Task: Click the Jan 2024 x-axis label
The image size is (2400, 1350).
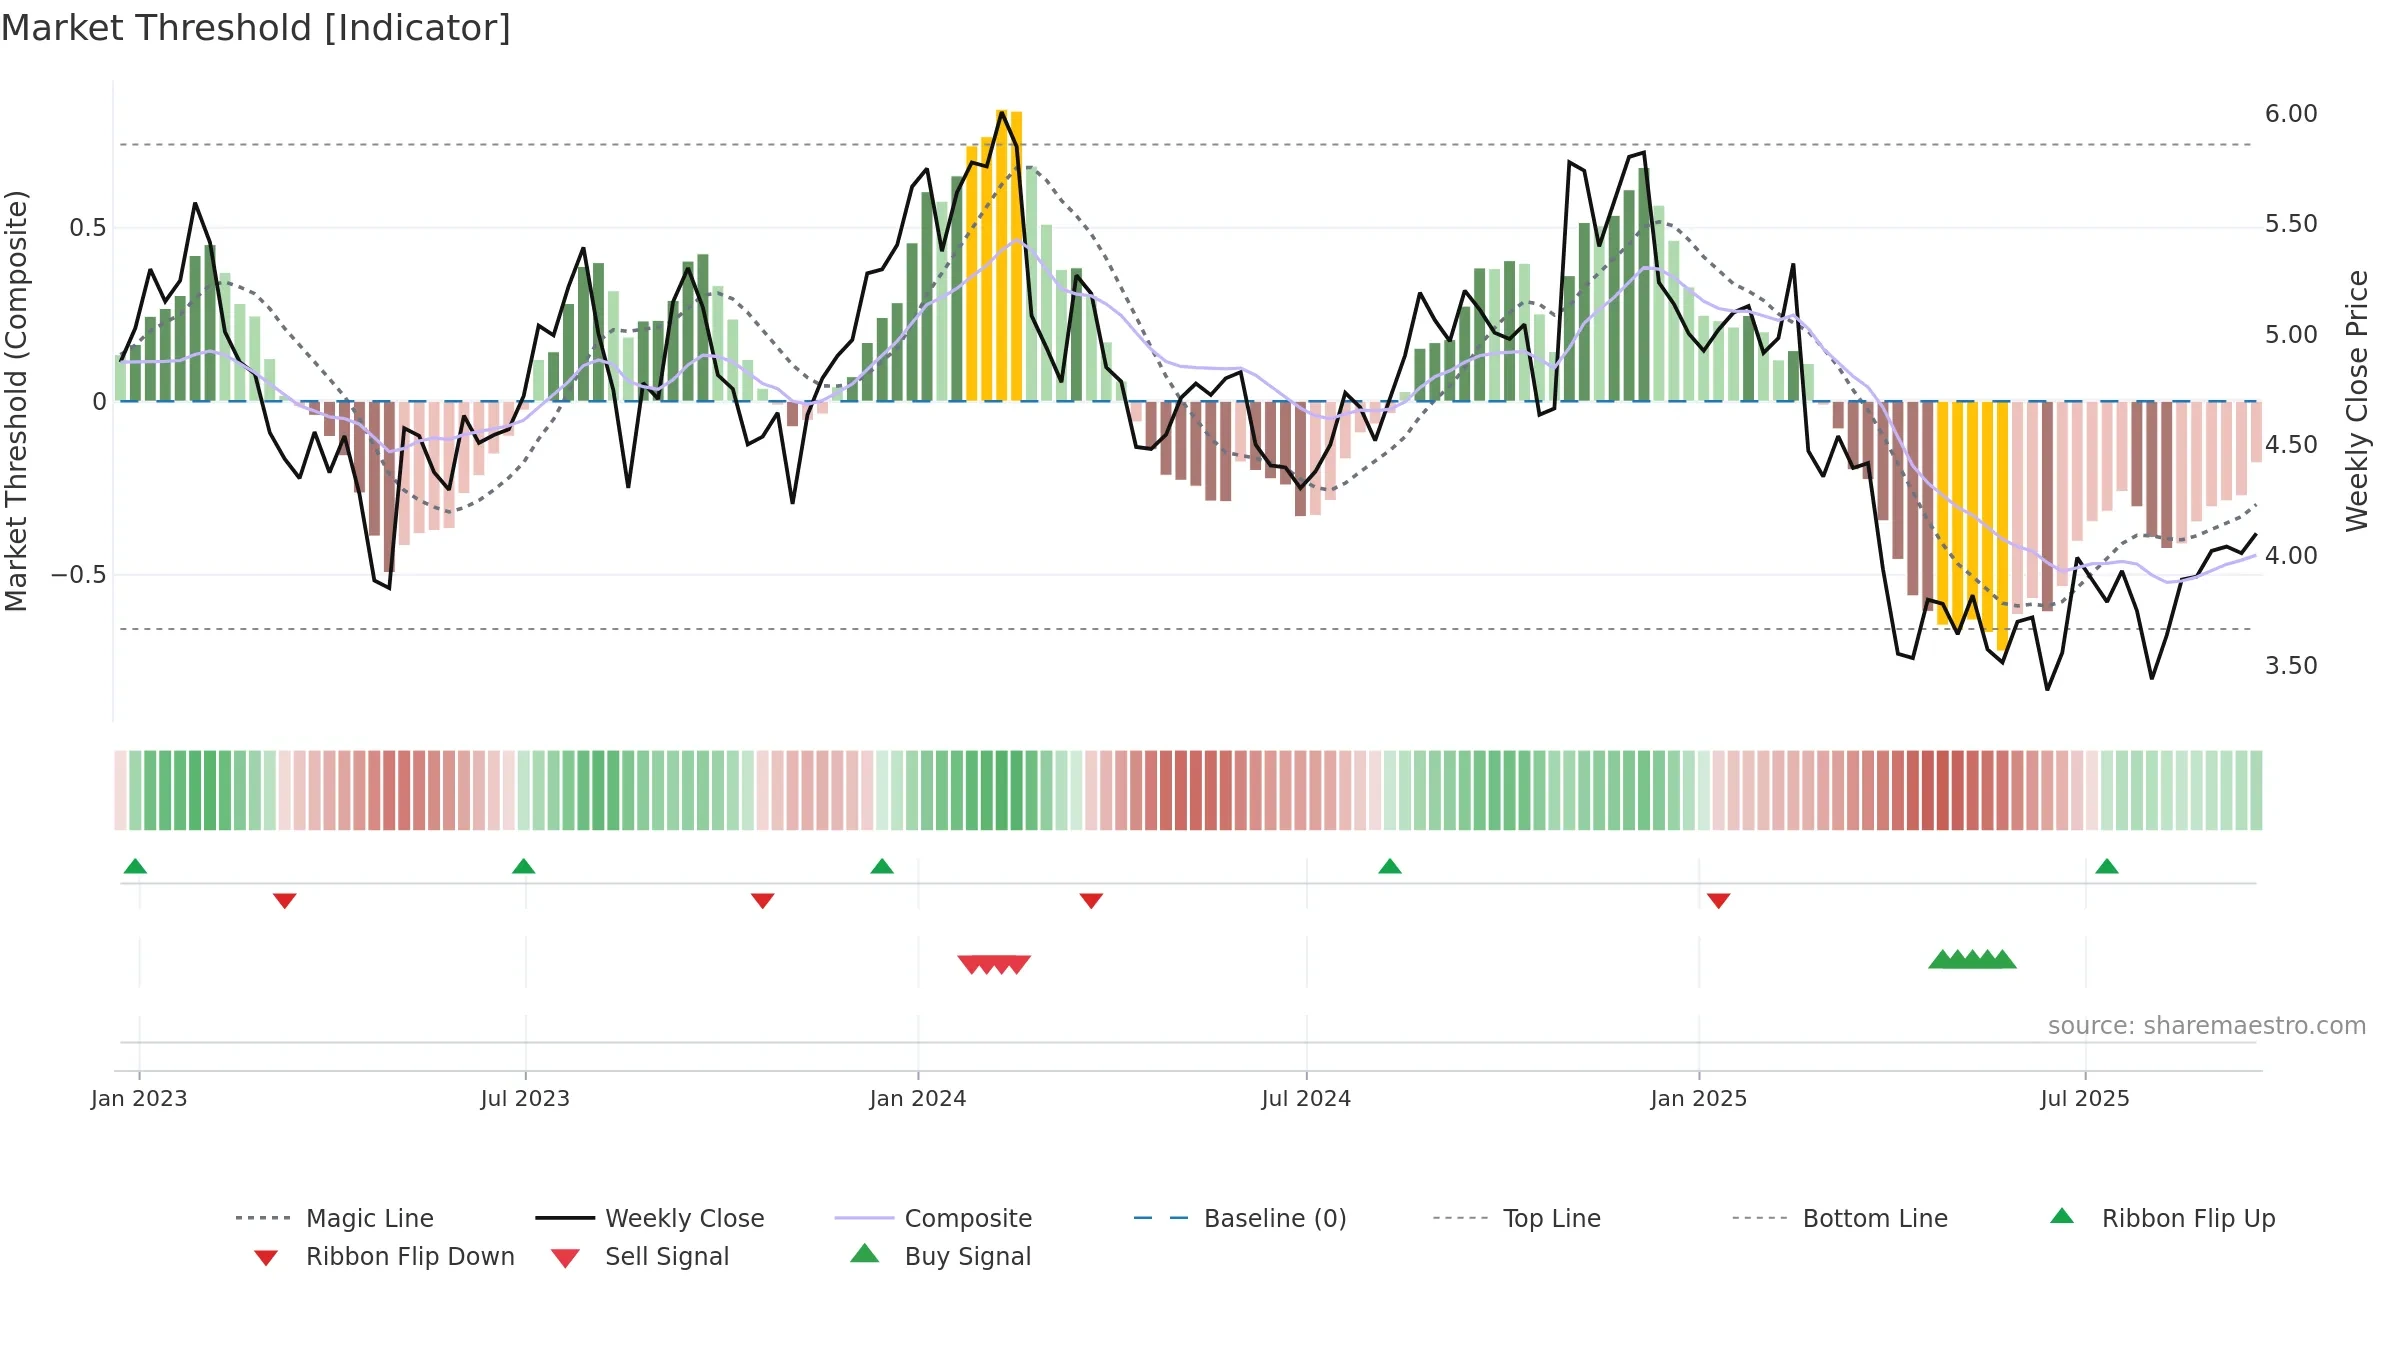Action: tap(918, 1099)
